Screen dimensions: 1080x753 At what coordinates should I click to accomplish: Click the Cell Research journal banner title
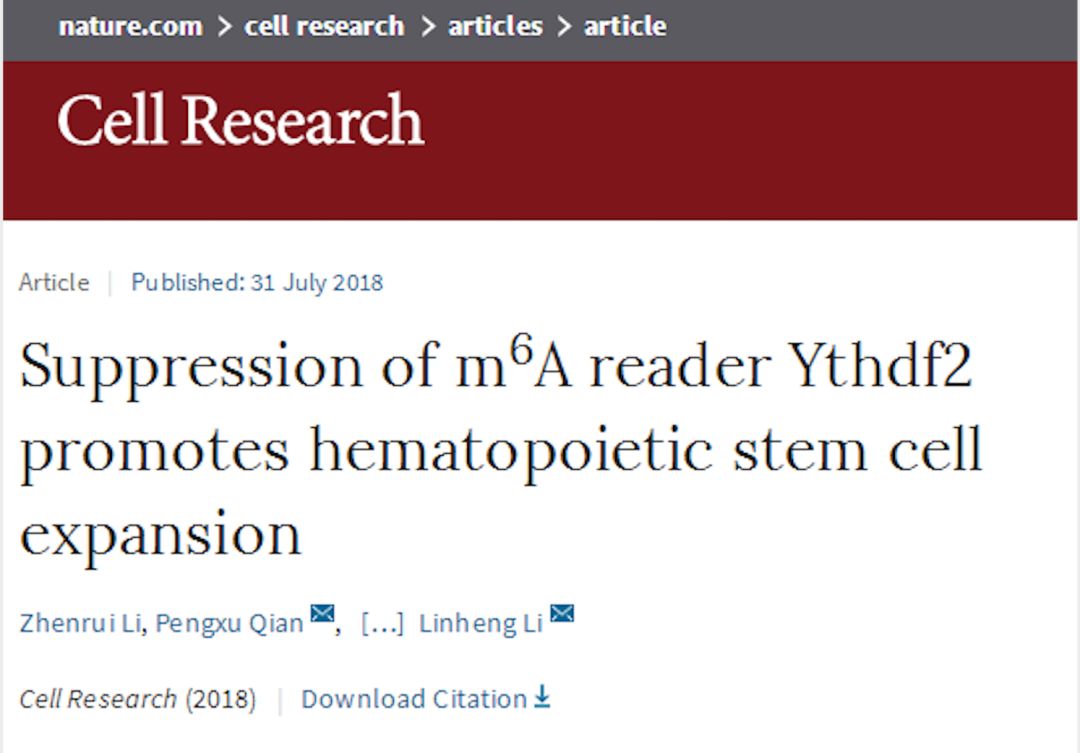click(240, 120)
